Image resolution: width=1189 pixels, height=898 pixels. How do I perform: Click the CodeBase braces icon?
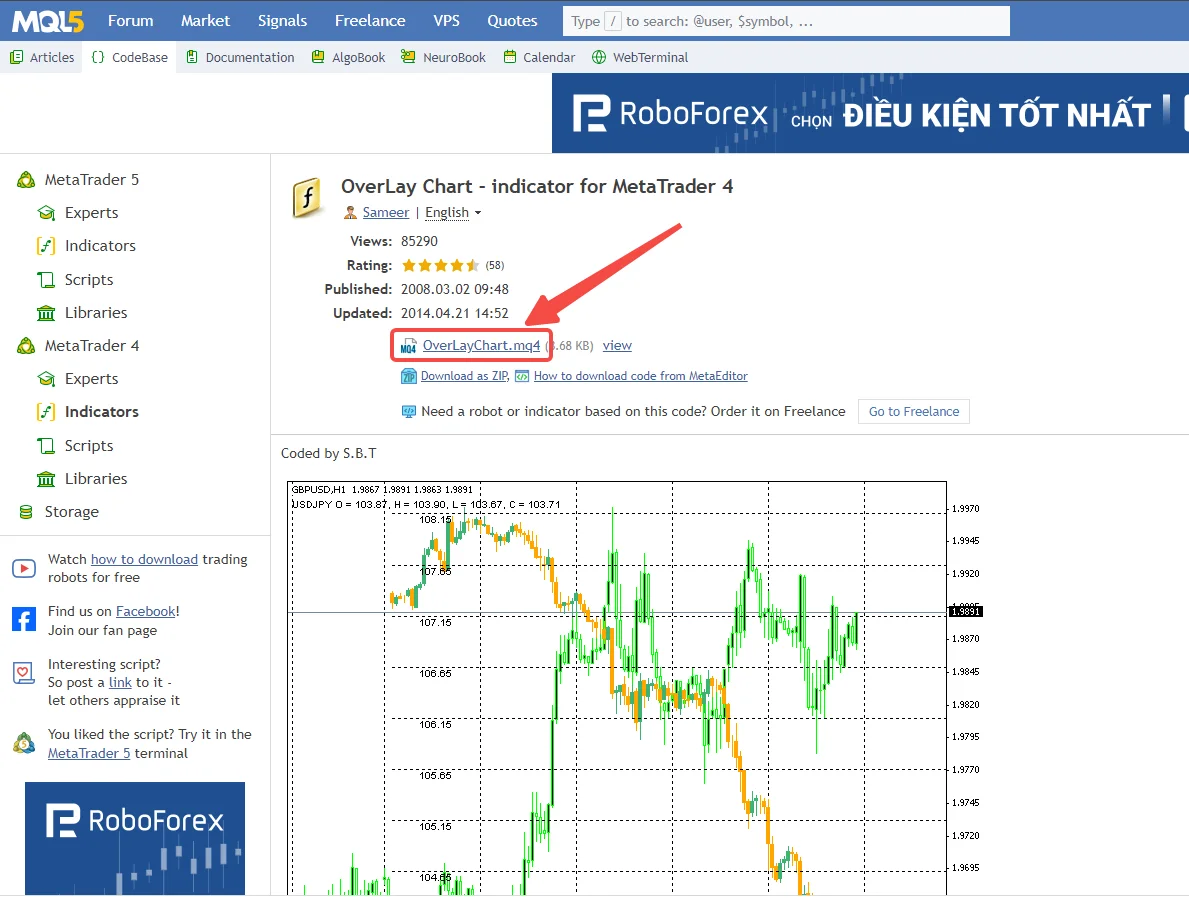pos(98,57)
